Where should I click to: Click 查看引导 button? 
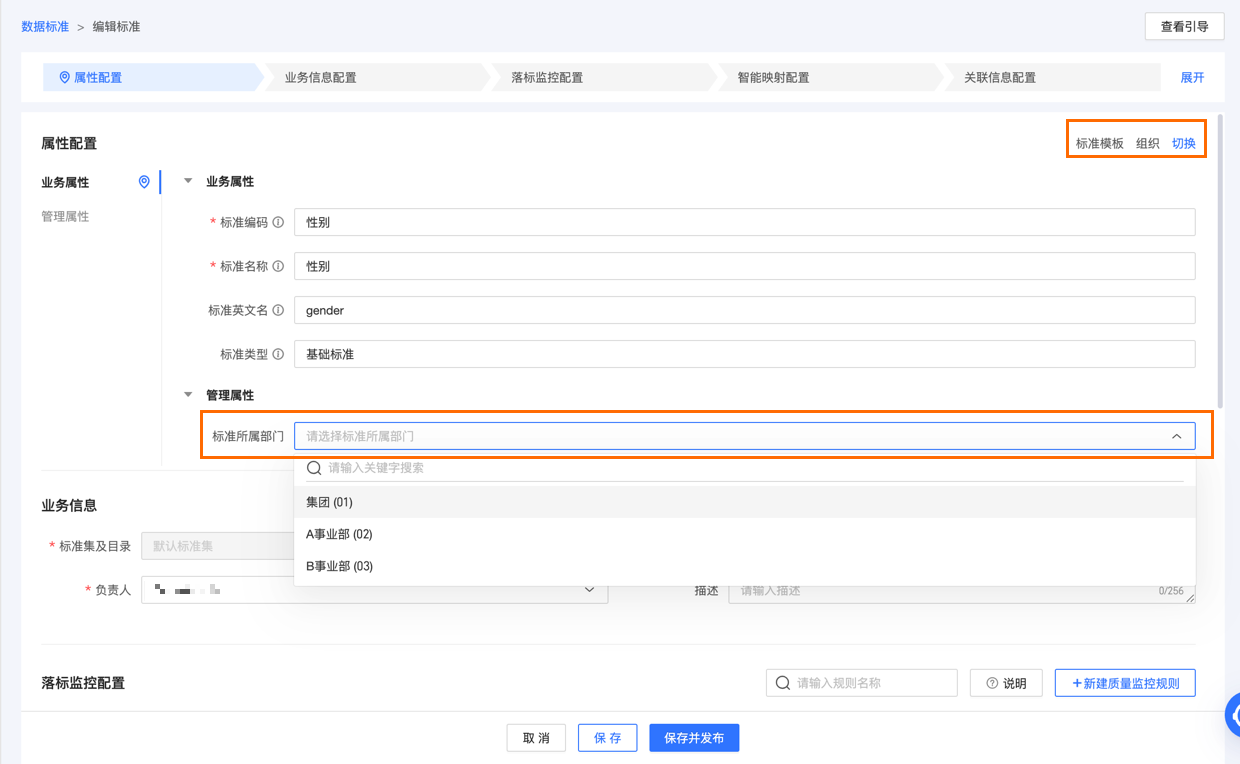pyautogui.click(x=1184, y=27)
